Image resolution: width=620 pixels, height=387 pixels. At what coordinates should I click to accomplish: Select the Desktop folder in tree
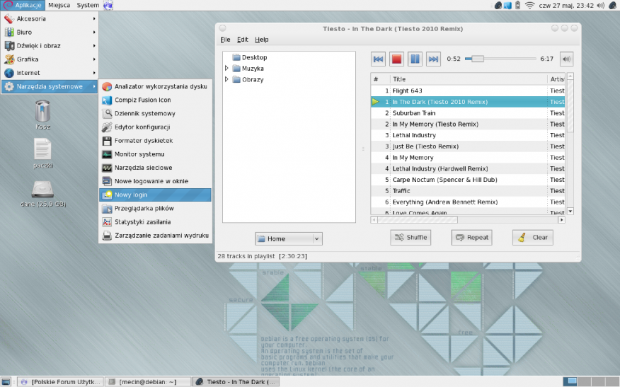pyautogui.click(x=250, y=57)
